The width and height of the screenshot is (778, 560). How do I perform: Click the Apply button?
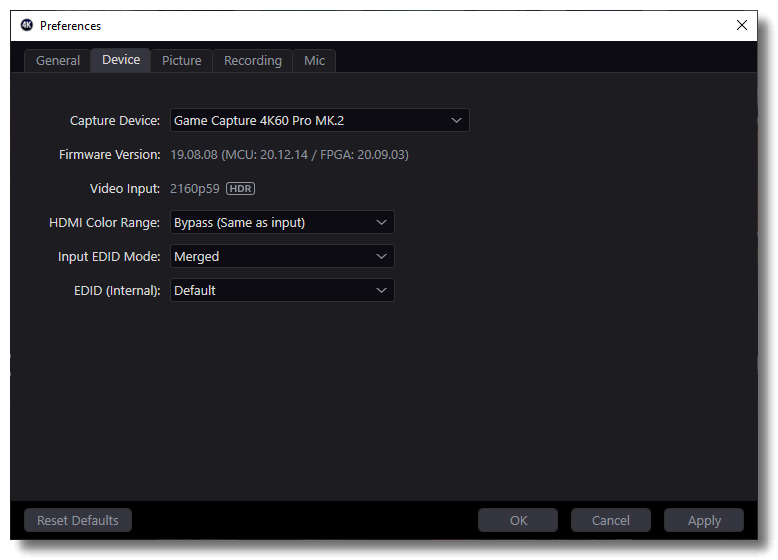(704, 520)
